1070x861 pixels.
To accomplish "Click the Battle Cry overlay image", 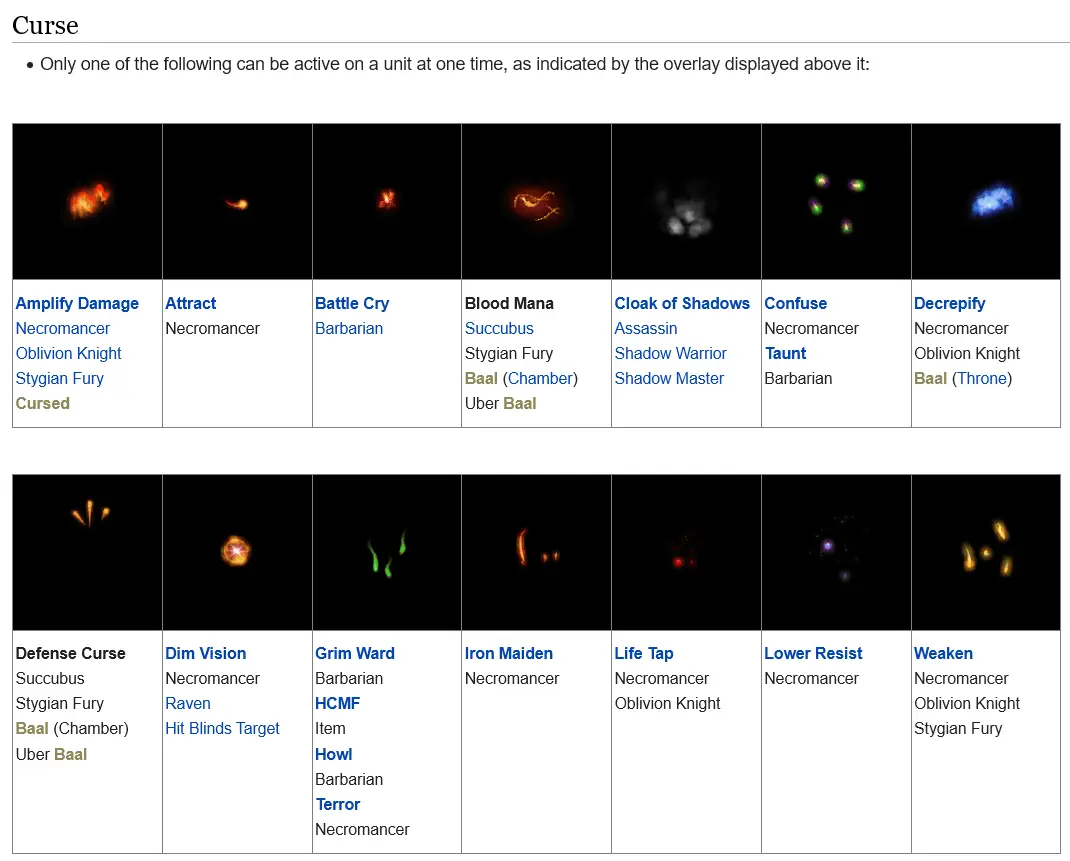I will coord(387,201).
